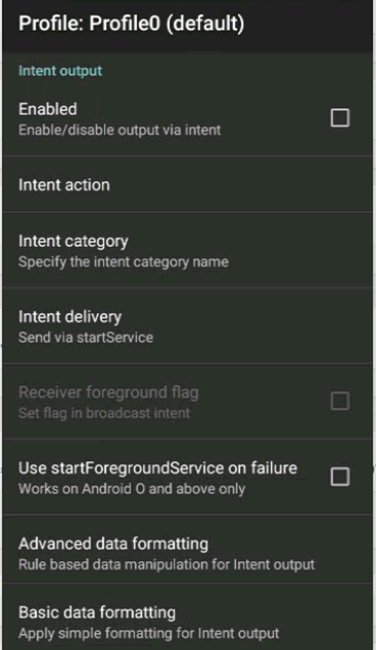Viewport: 376px width, 650px height.
Task: Check the startForegroundService on failure box
Action: tap(340, 476)
